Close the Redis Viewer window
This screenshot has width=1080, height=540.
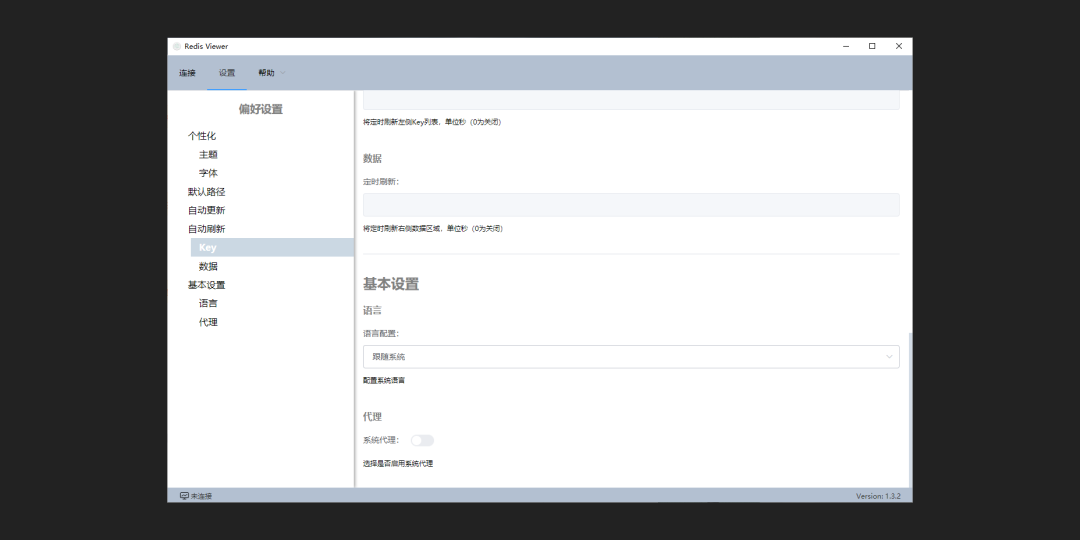click(x=899, y=46)
